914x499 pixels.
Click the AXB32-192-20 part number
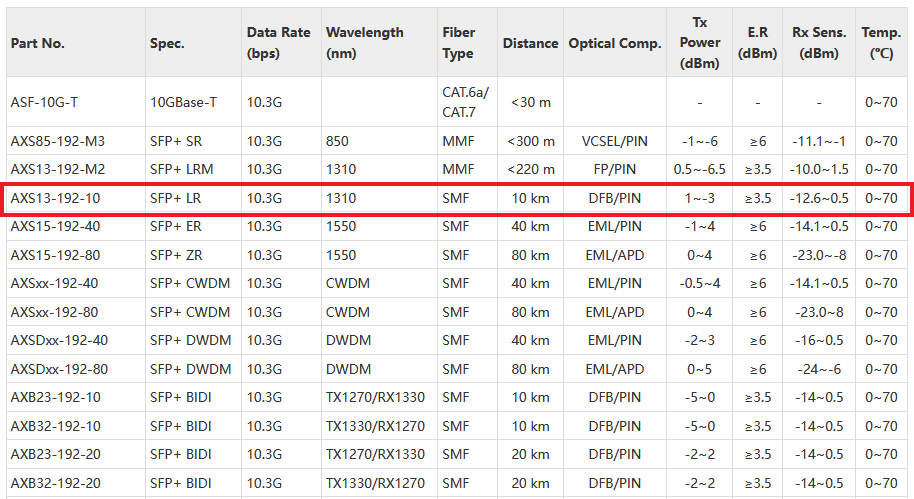click(55, 483)
